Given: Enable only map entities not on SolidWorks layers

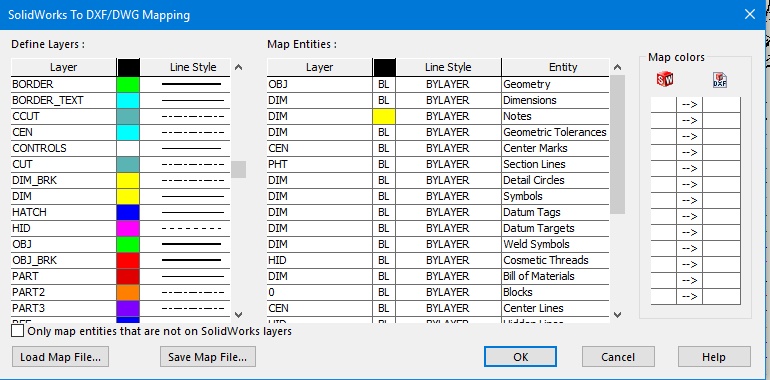Looking at the screenshot, I should [x=18, y=331].
